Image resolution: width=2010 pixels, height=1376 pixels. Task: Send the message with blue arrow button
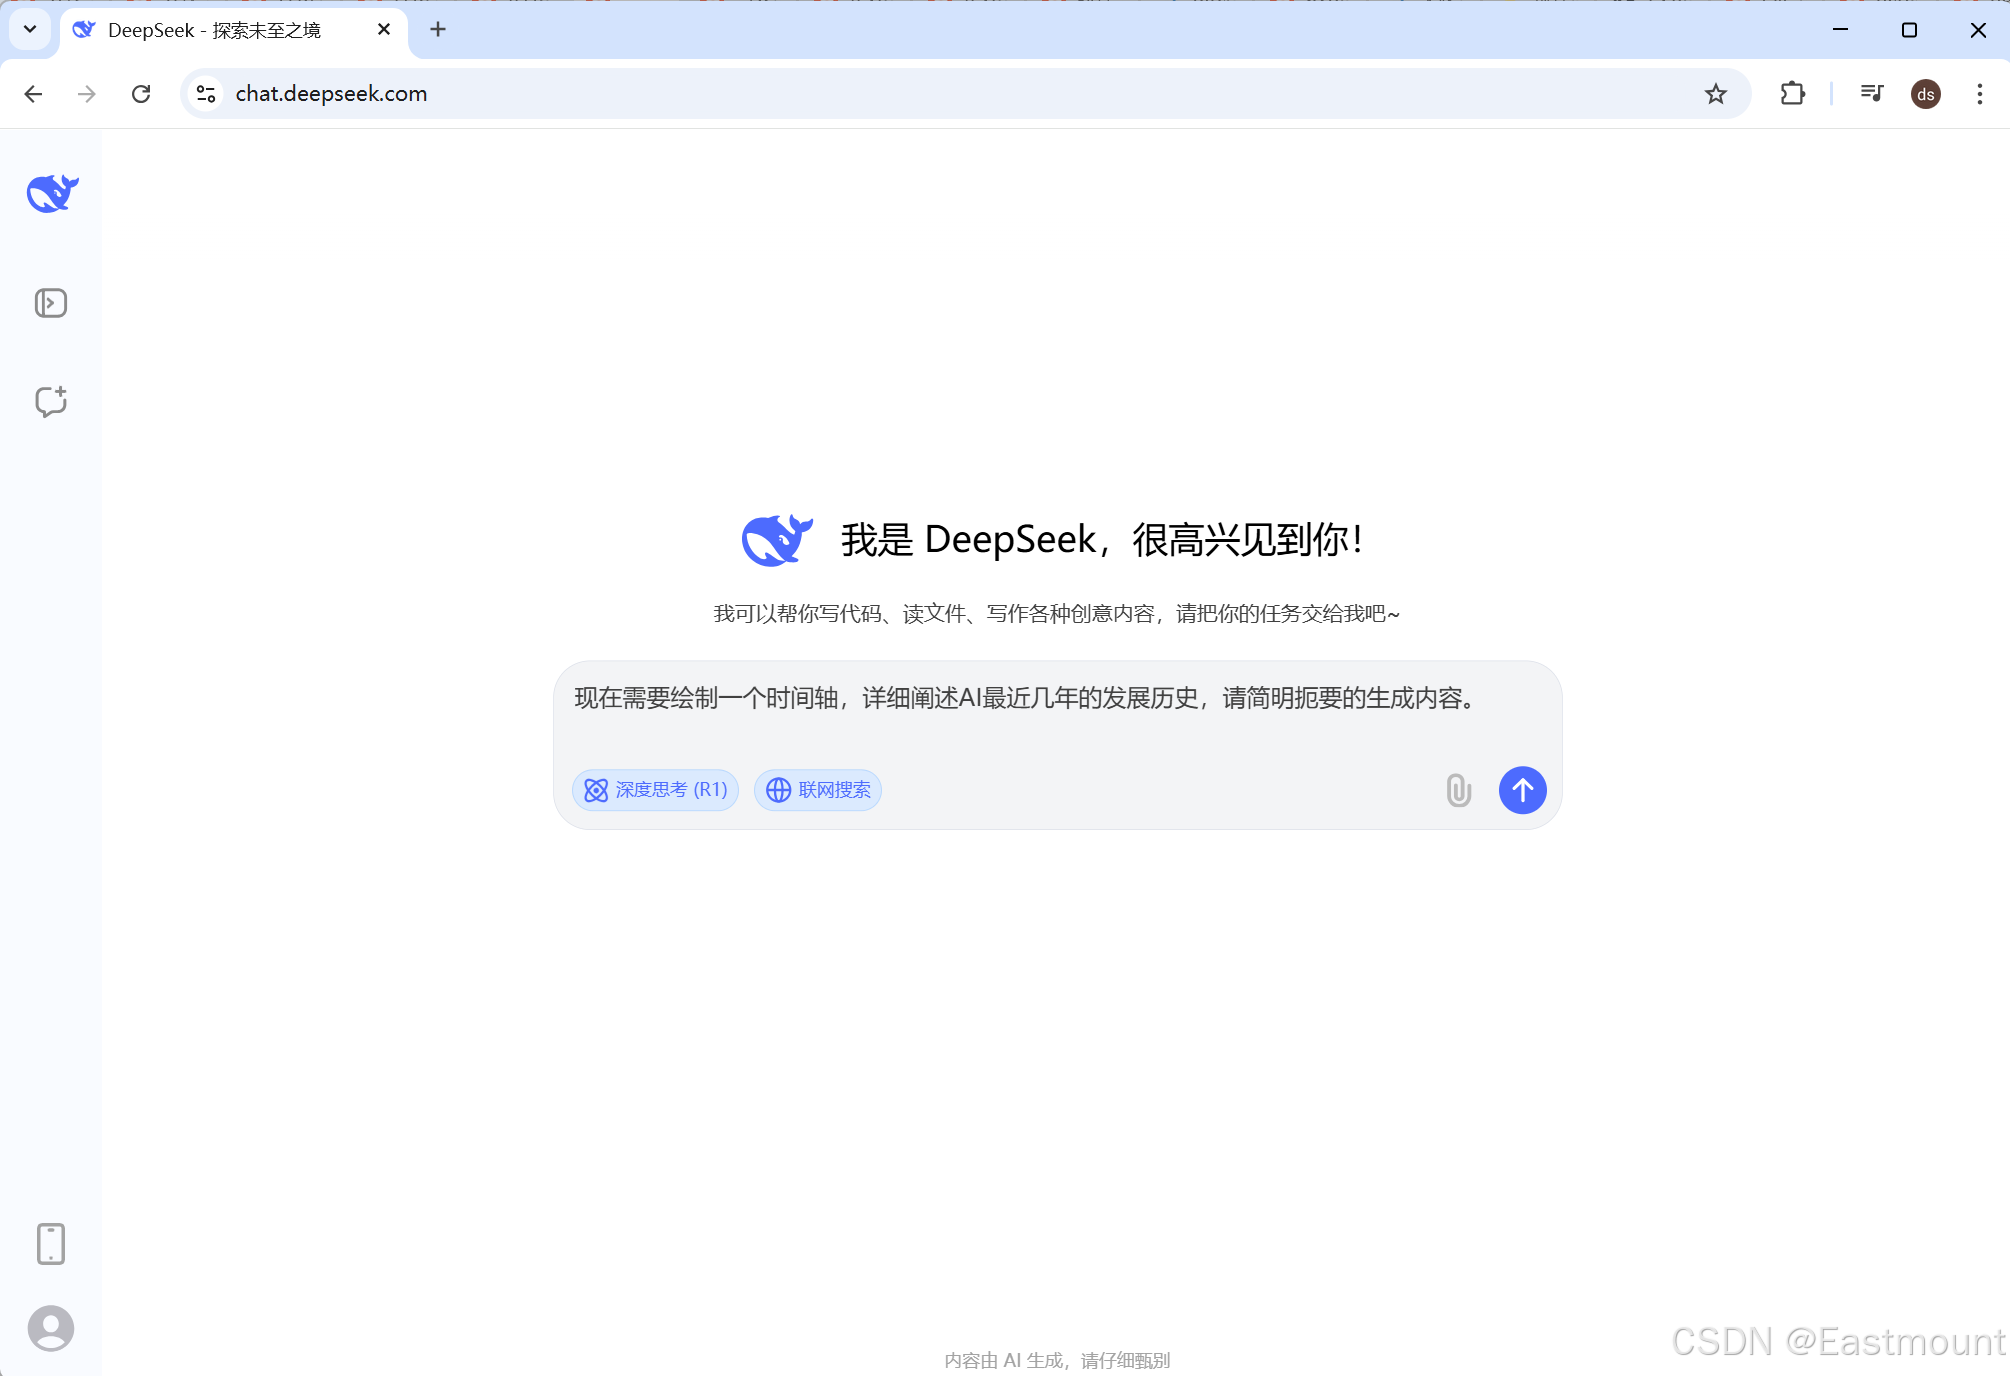1522,790
